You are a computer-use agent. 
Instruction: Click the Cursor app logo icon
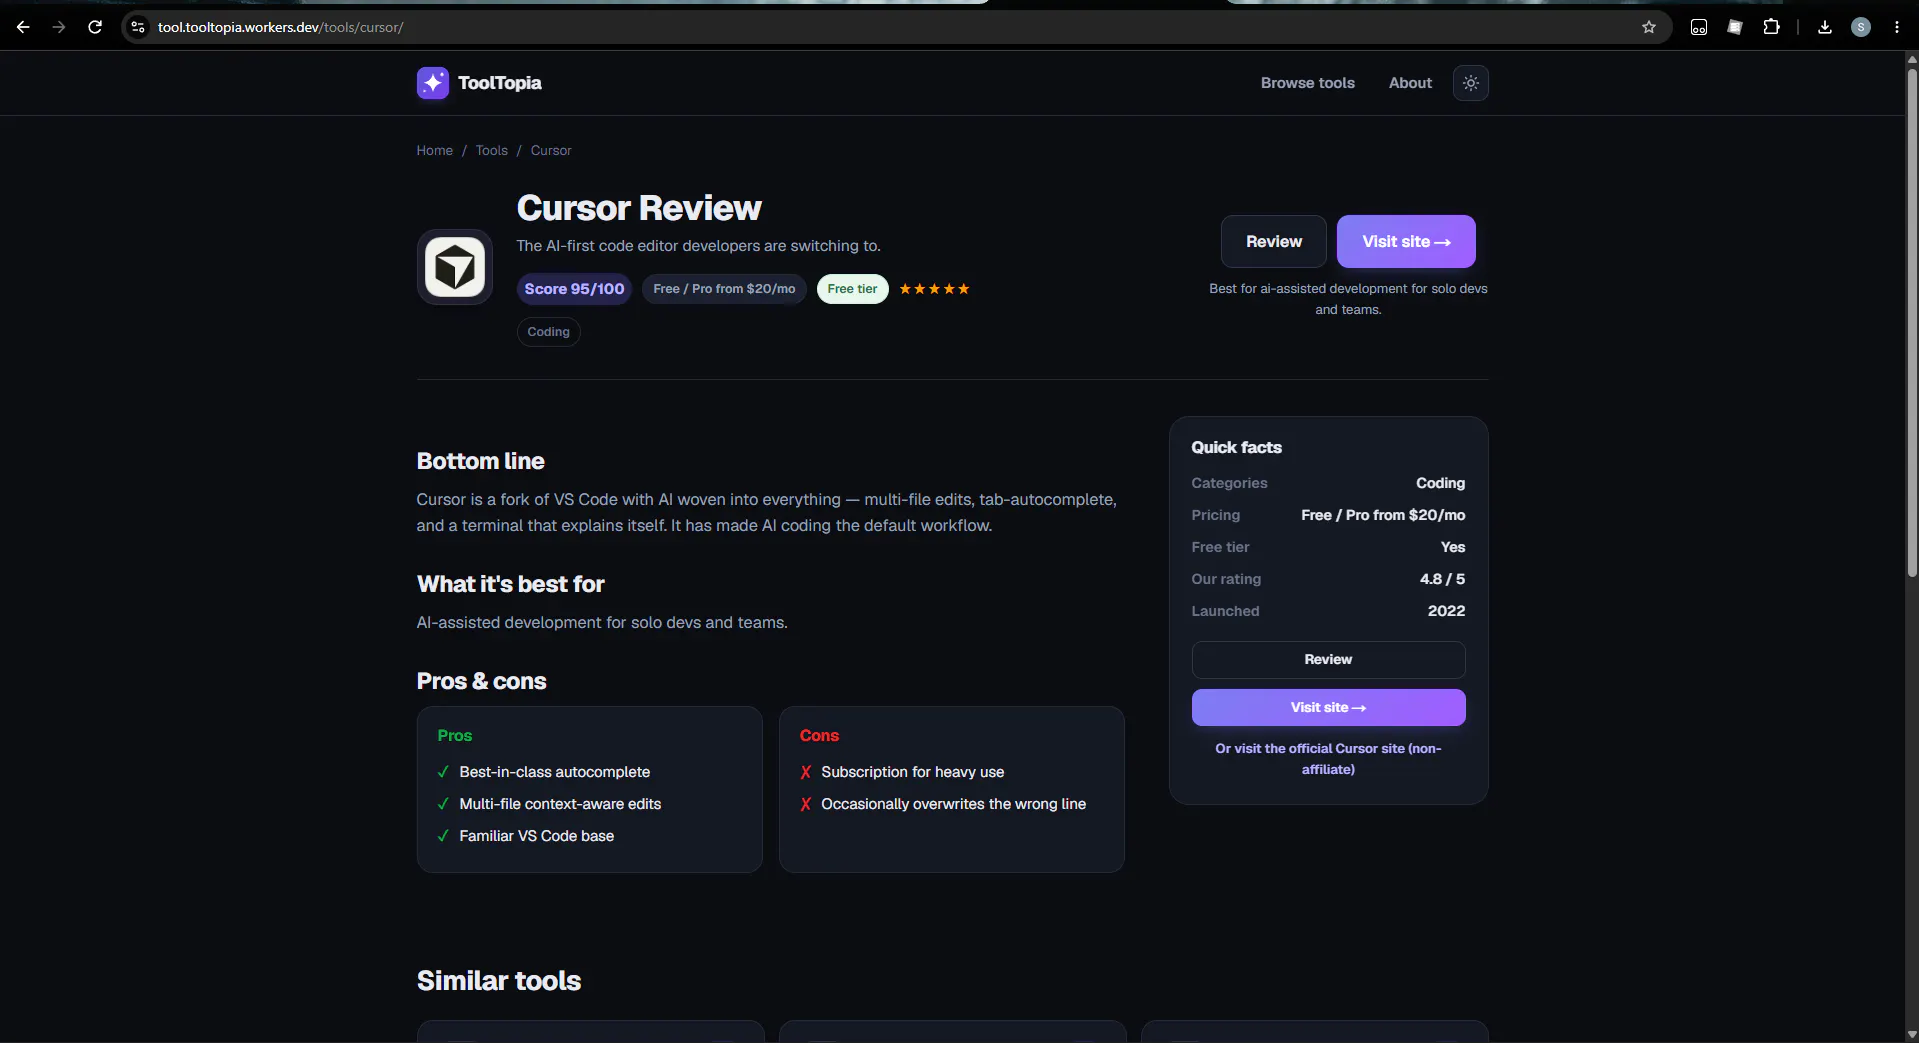point(455,267)
